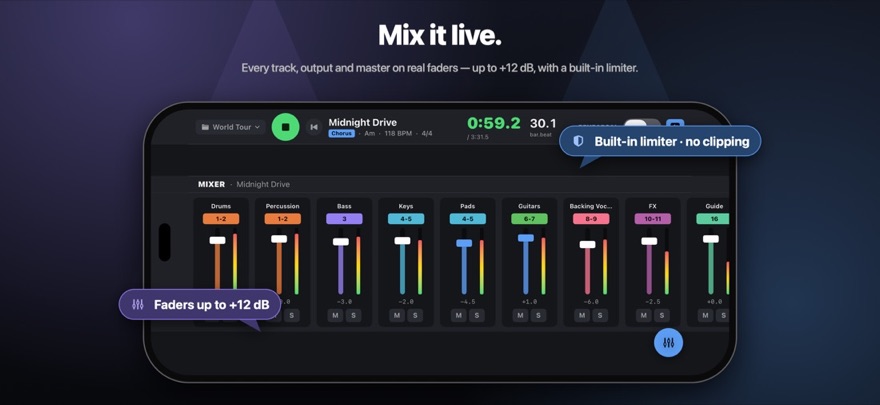Open Bass output badge 3

(x=344, y=219)
